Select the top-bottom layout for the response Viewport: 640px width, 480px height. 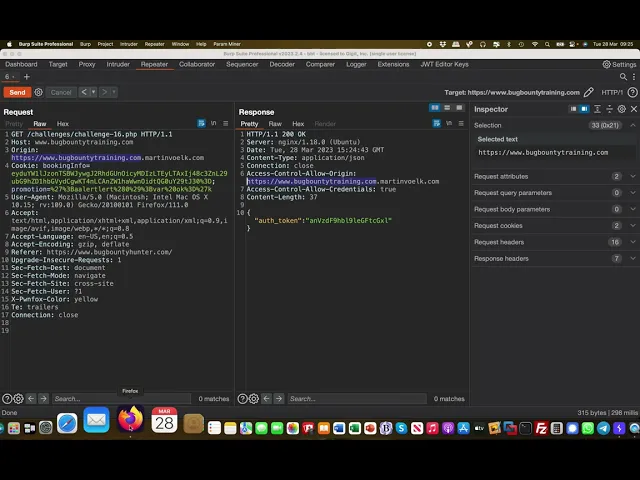(x=447, y=108)
